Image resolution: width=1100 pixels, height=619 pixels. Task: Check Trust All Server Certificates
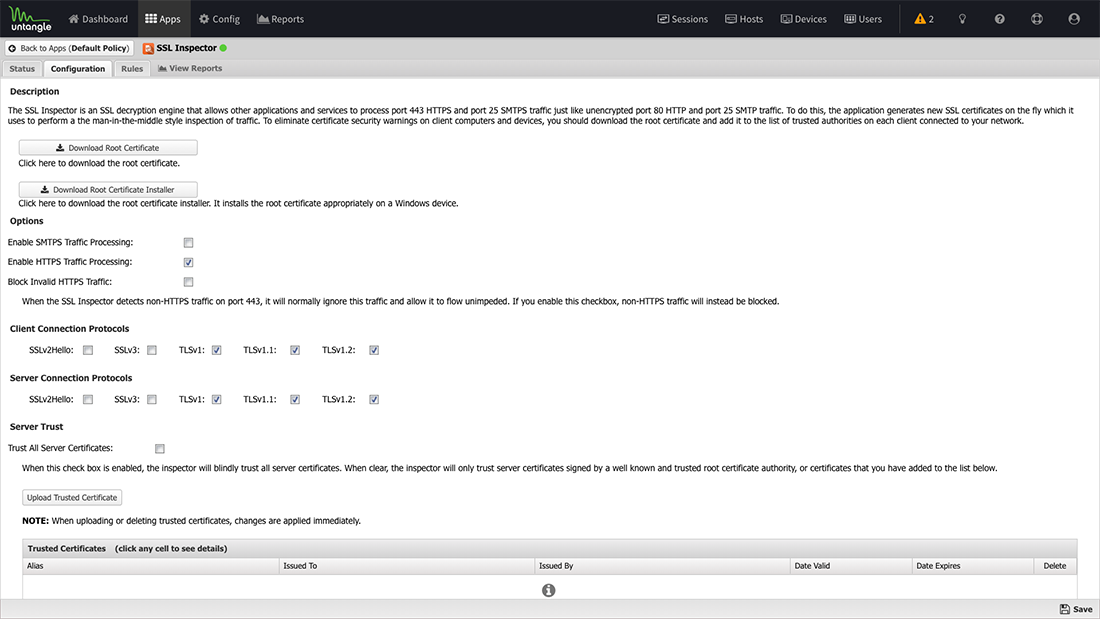click(160, 448)
